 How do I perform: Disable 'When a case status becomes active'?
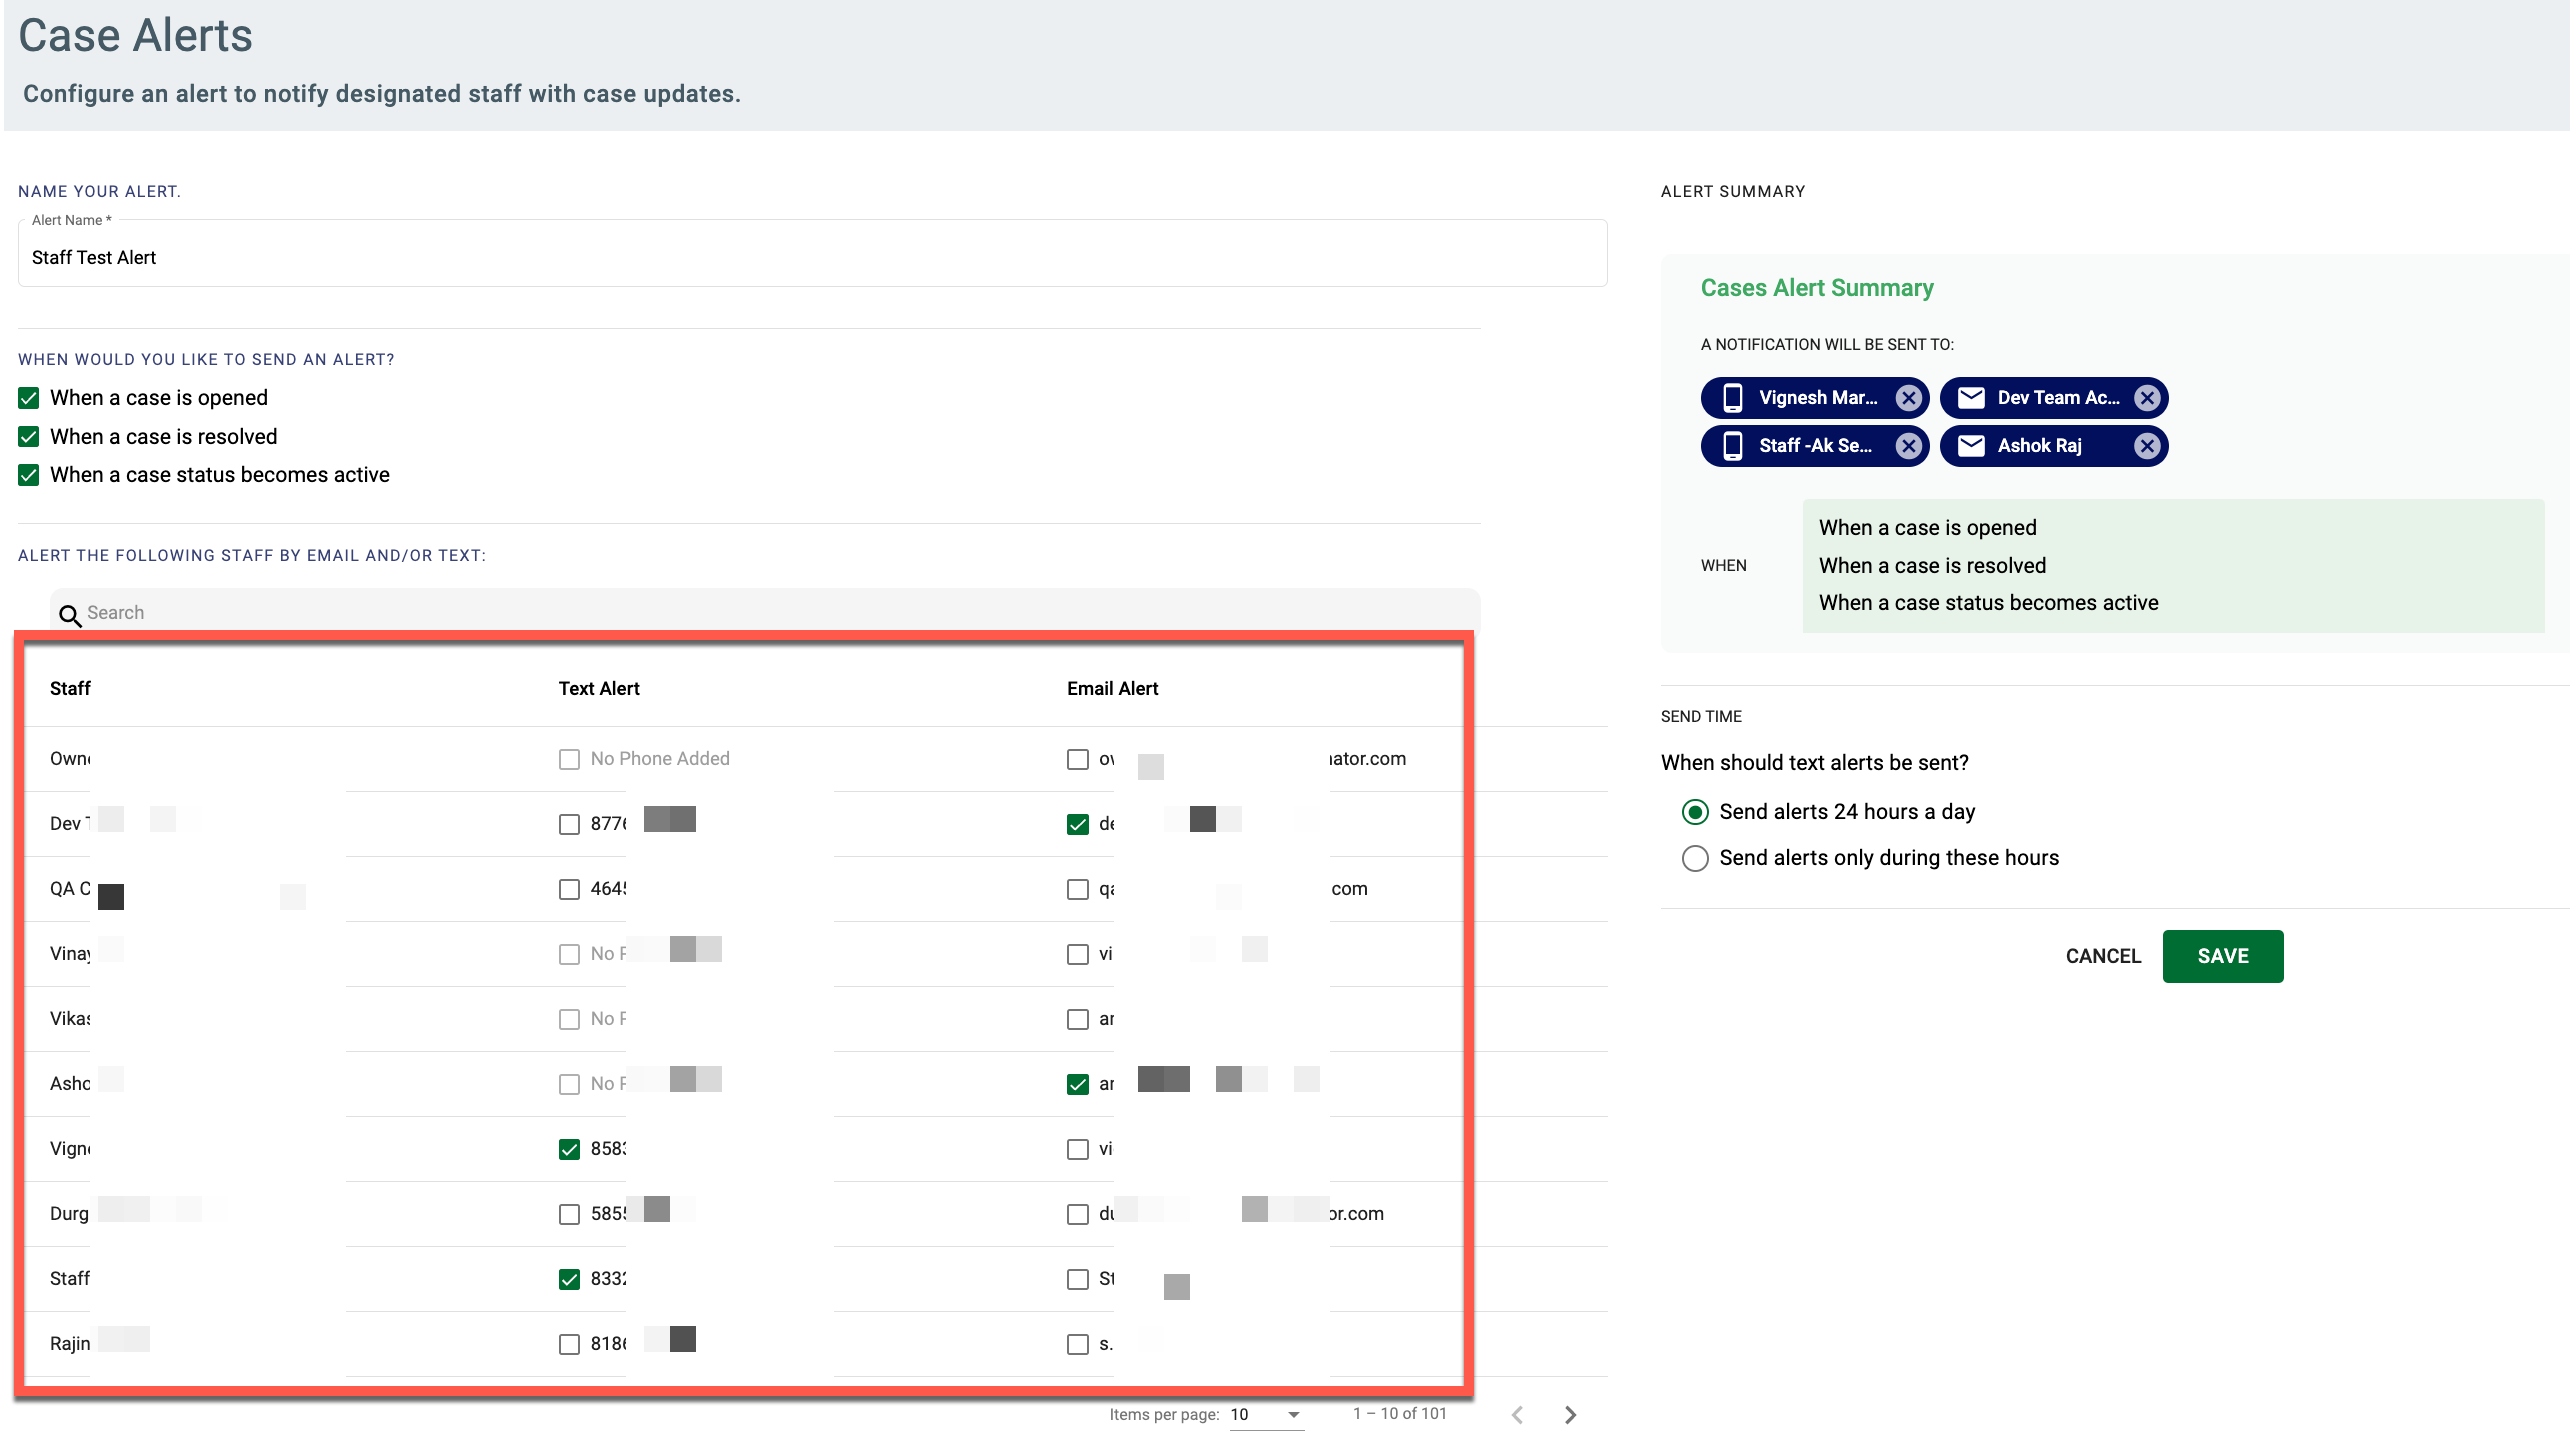pyautogui.click(x=27, y=475)
